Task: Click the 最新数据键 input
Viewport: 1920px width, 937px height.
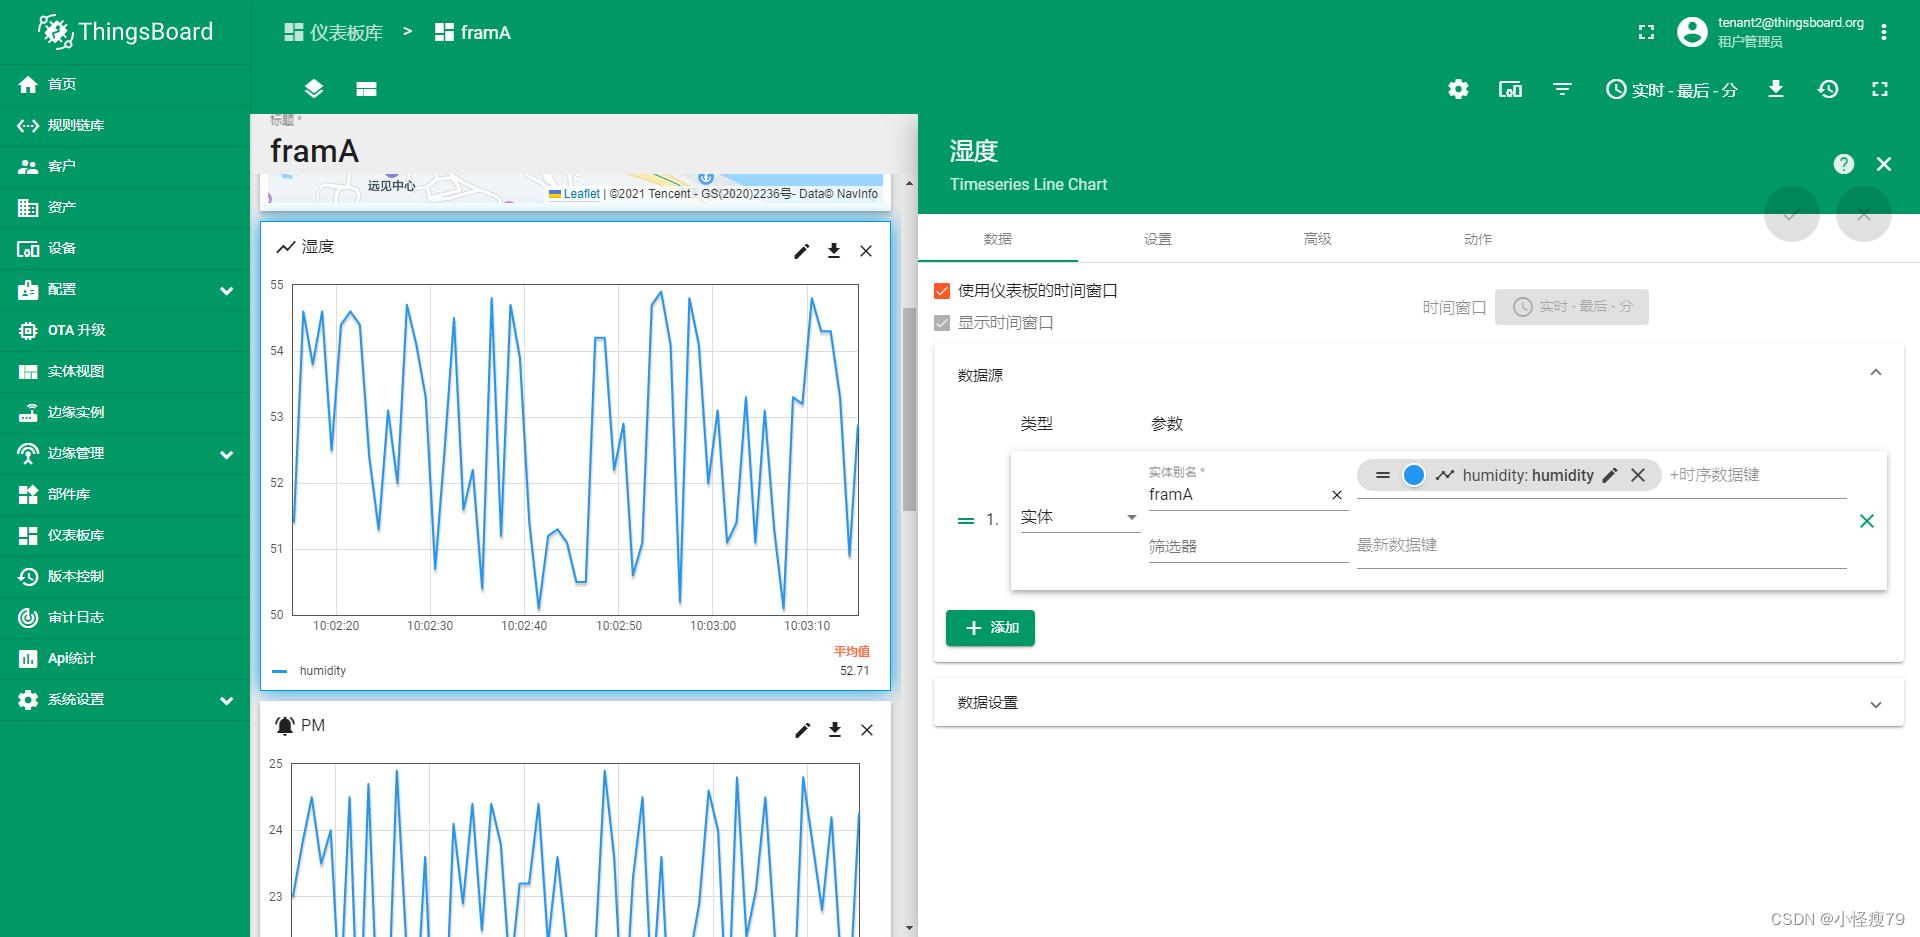Action: pos(1601,545)
